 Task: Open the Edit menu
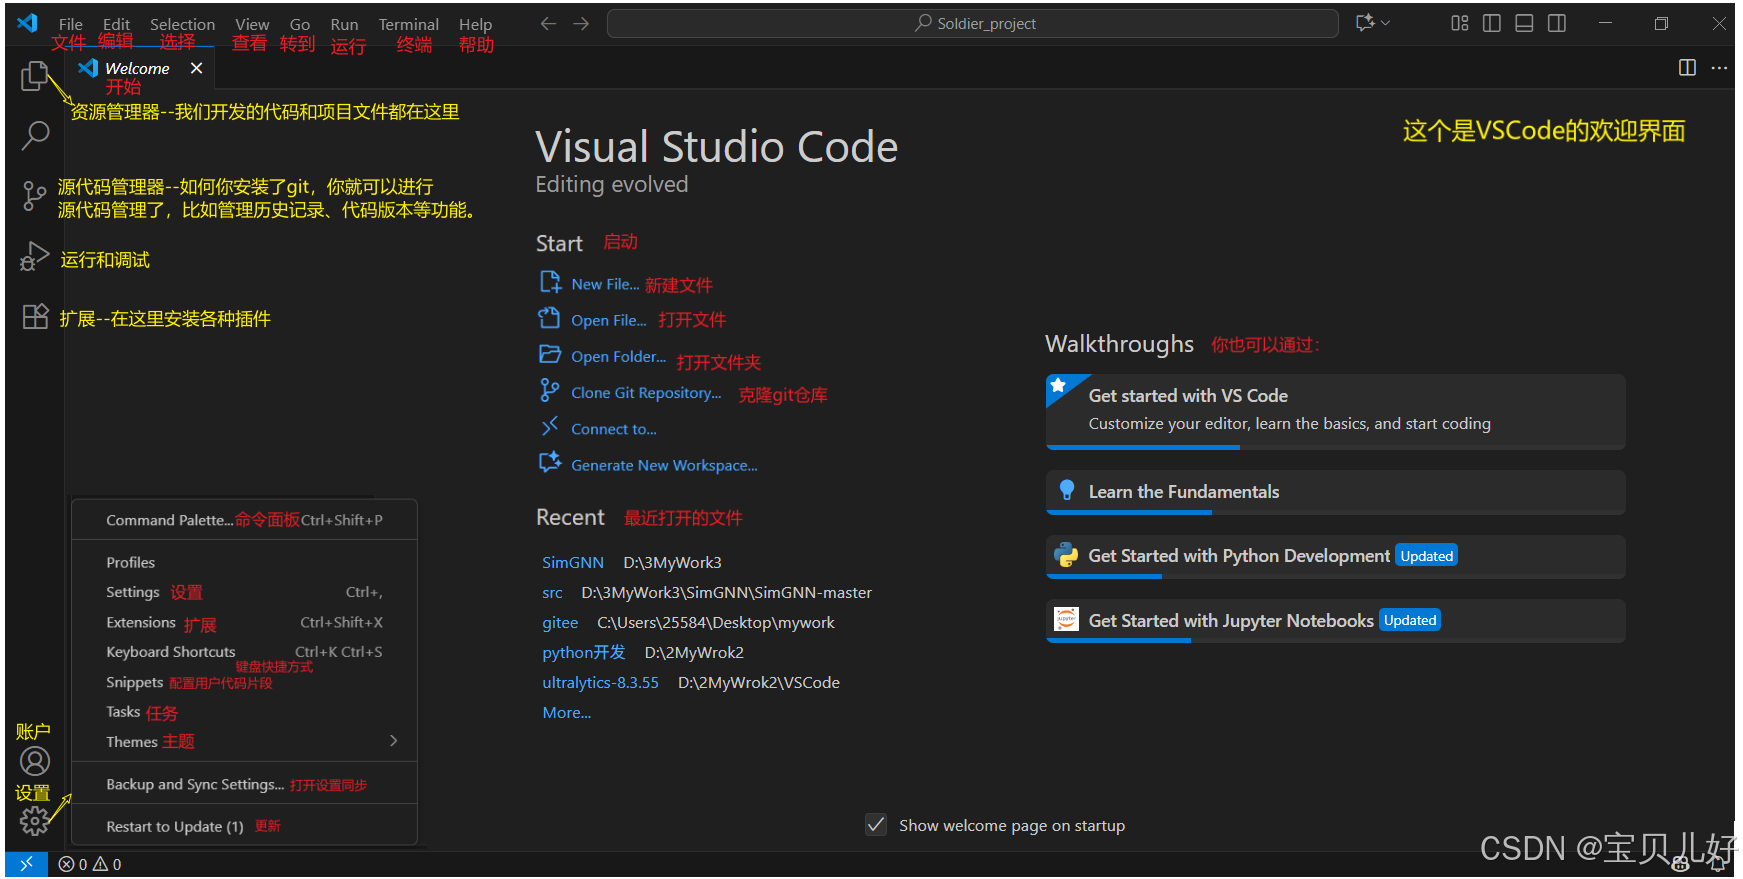click(x=116, y=24)
